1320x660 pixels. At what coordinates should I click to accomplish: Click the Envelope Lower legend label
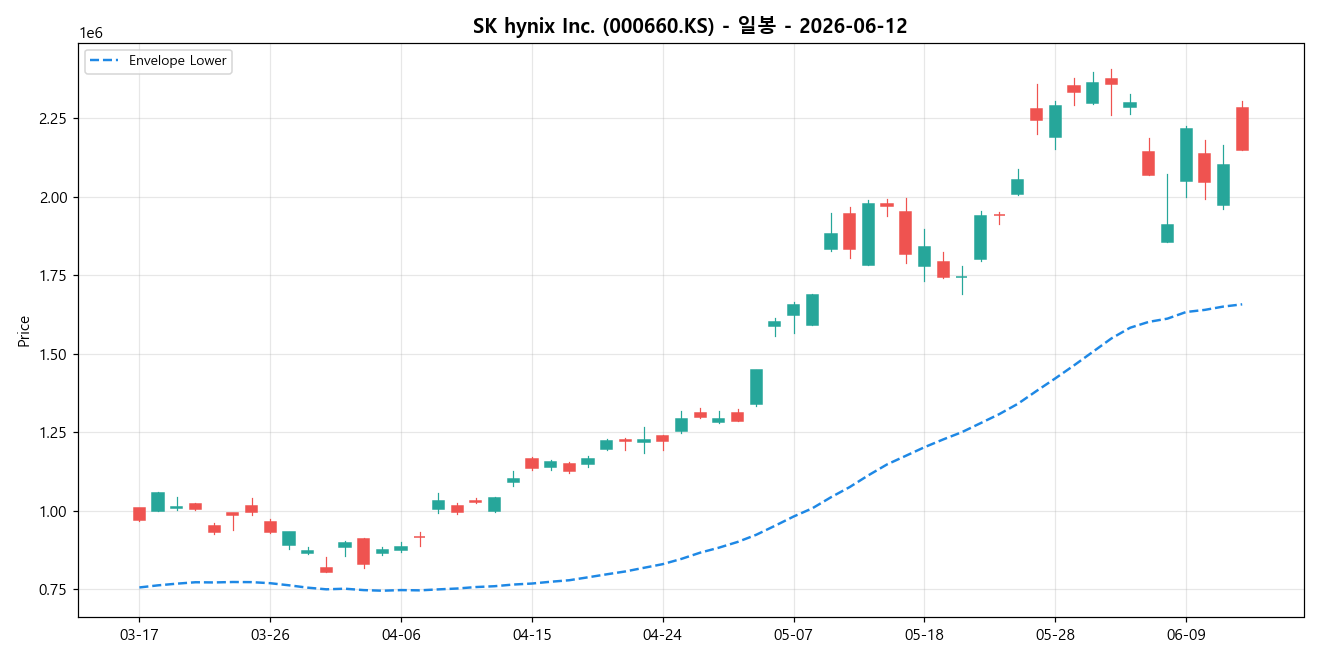tap(178, 61)
